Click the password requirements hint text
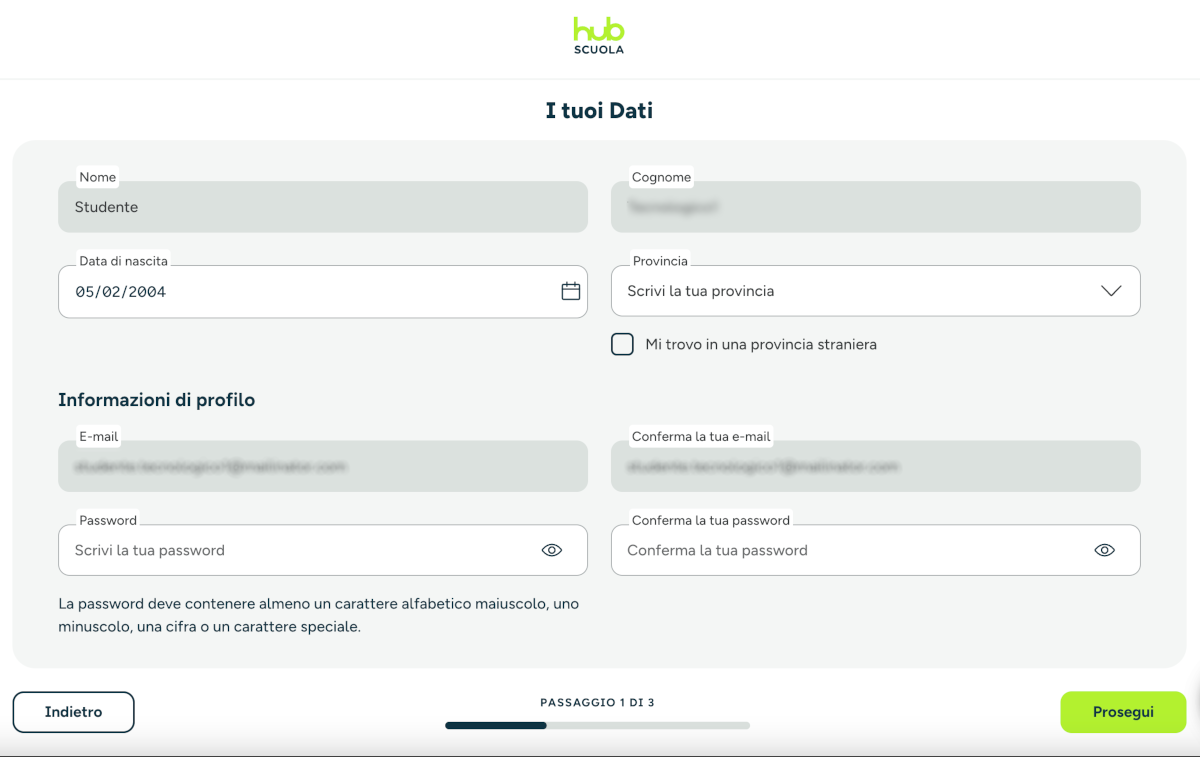 pos(319,616)
